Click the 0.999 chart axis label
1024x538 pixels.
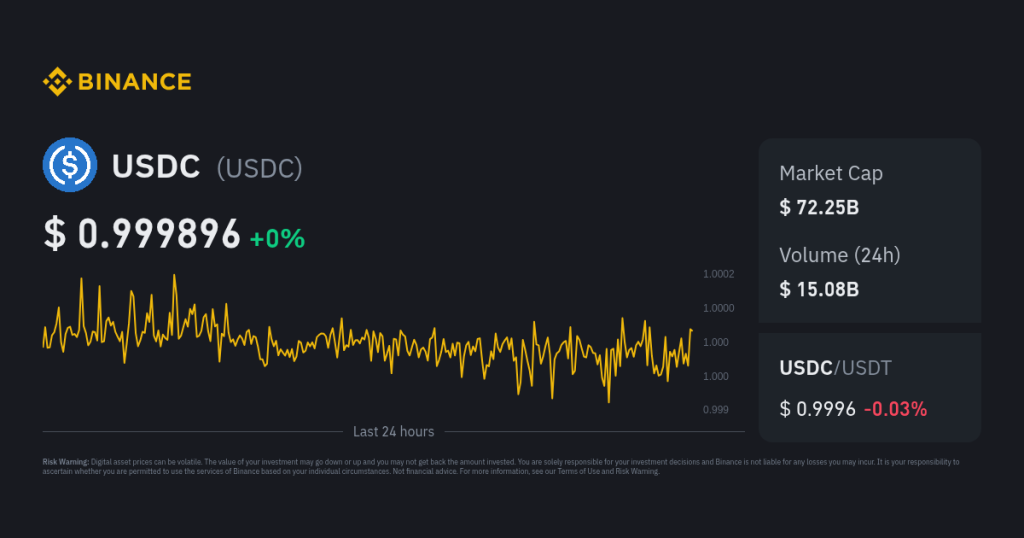click(x=716, y=410)
